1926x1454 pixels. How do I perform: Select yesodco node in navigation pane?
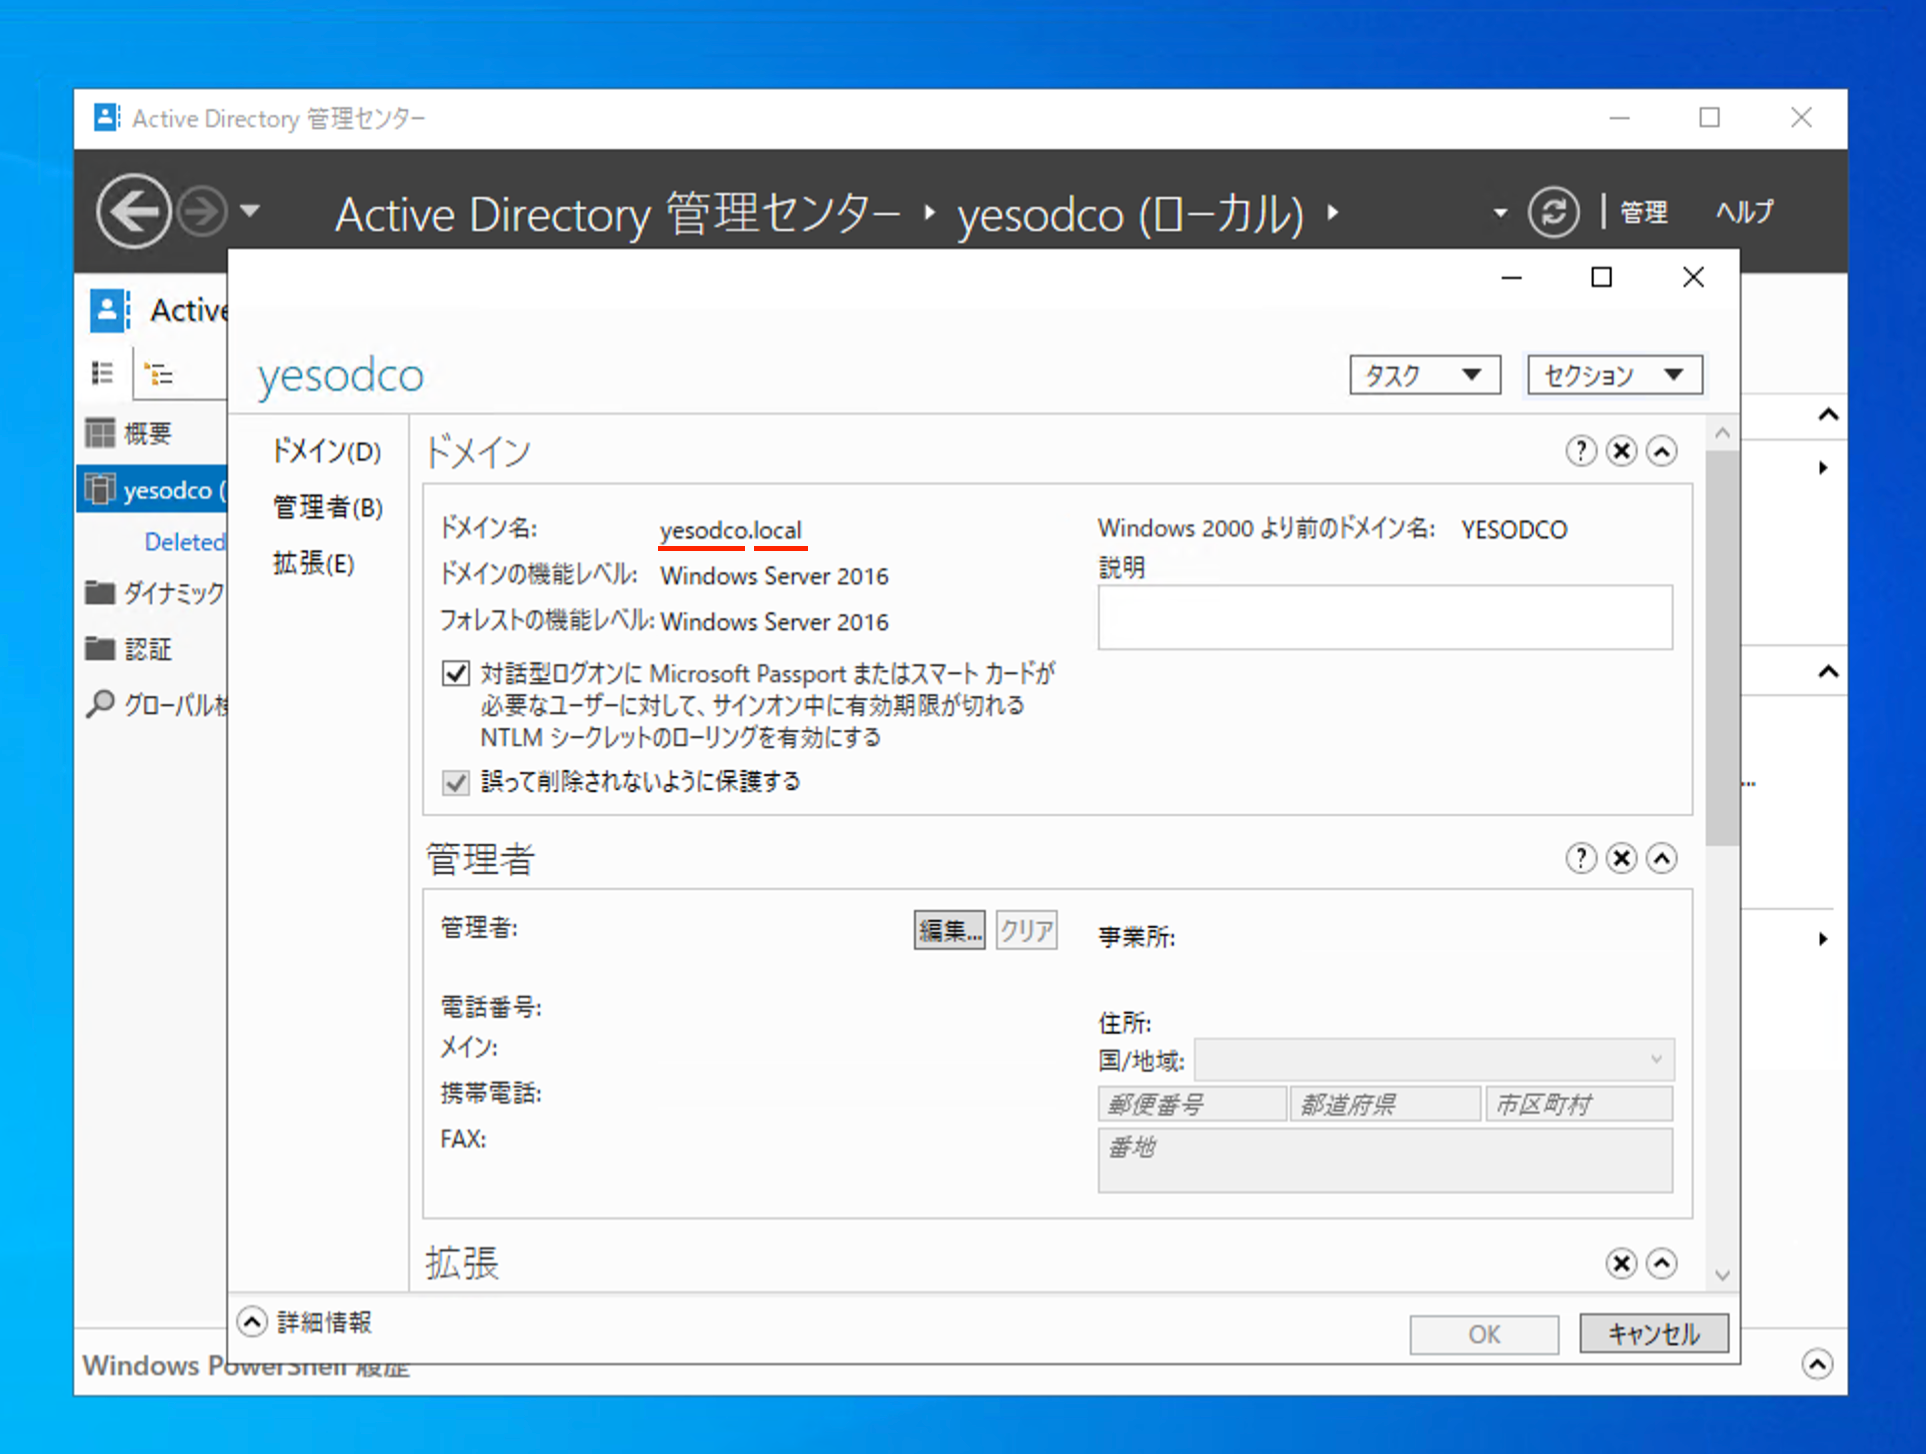coord(152,489)
